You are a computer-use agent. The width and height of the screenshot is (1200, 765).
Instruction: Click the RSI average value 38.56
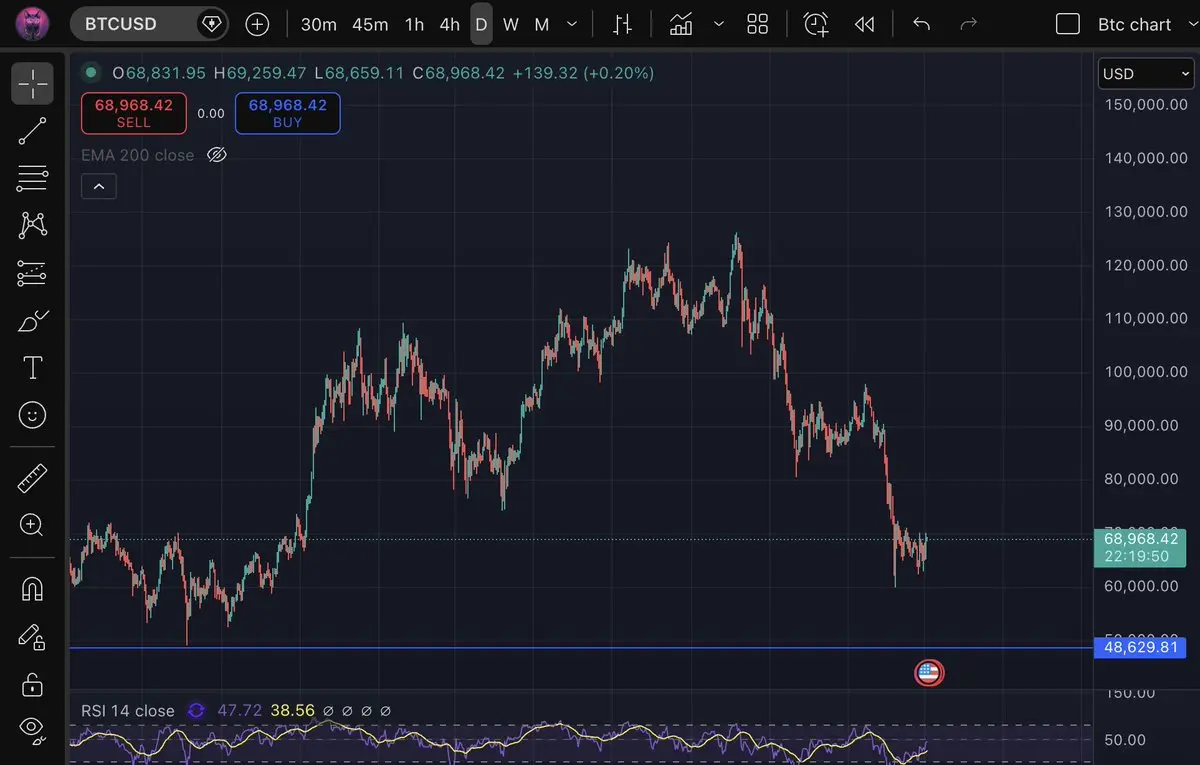[291, 711]
